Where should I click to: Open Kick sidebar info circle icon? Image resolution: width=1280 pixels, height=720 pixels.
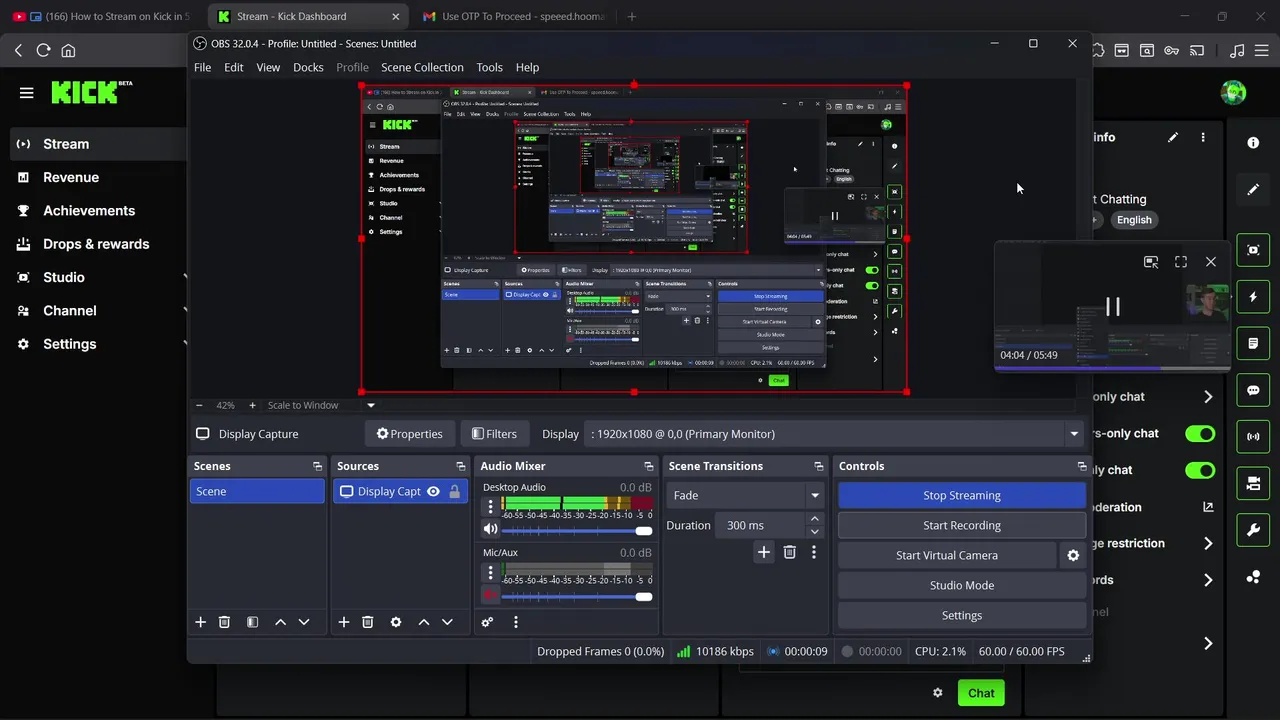[x=1253, y=143]
